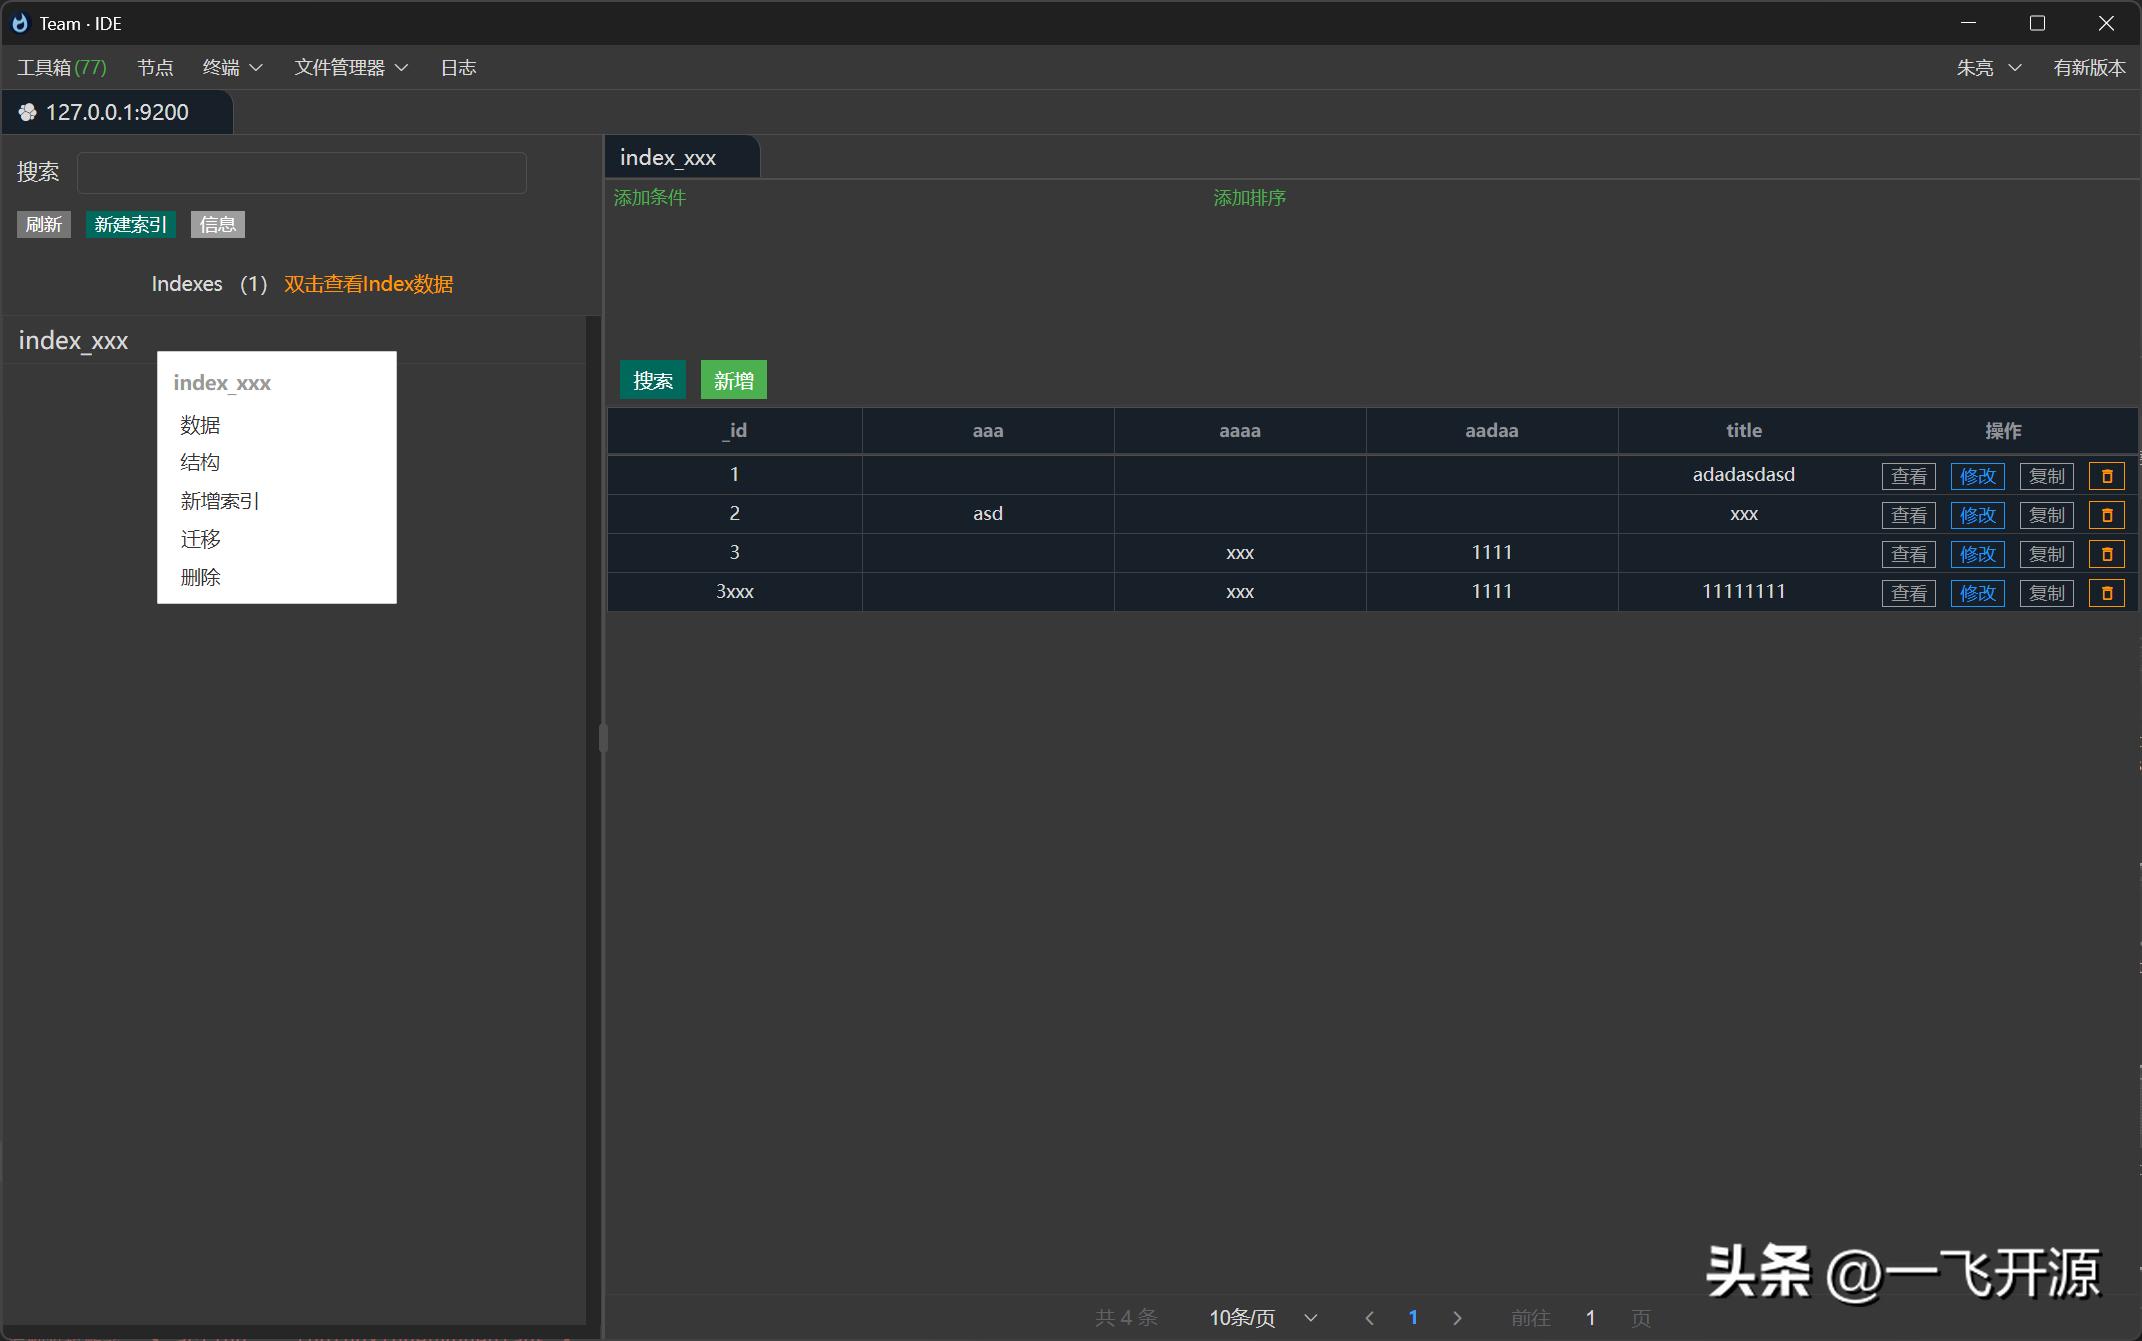Screen dimensions: 2142x1341
Task: Open the 10条/页 page size selector
Action: (x=1262, y=1318)
